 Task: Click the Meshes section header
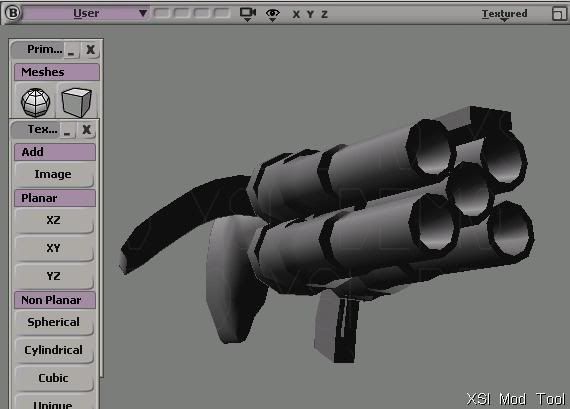57,72
